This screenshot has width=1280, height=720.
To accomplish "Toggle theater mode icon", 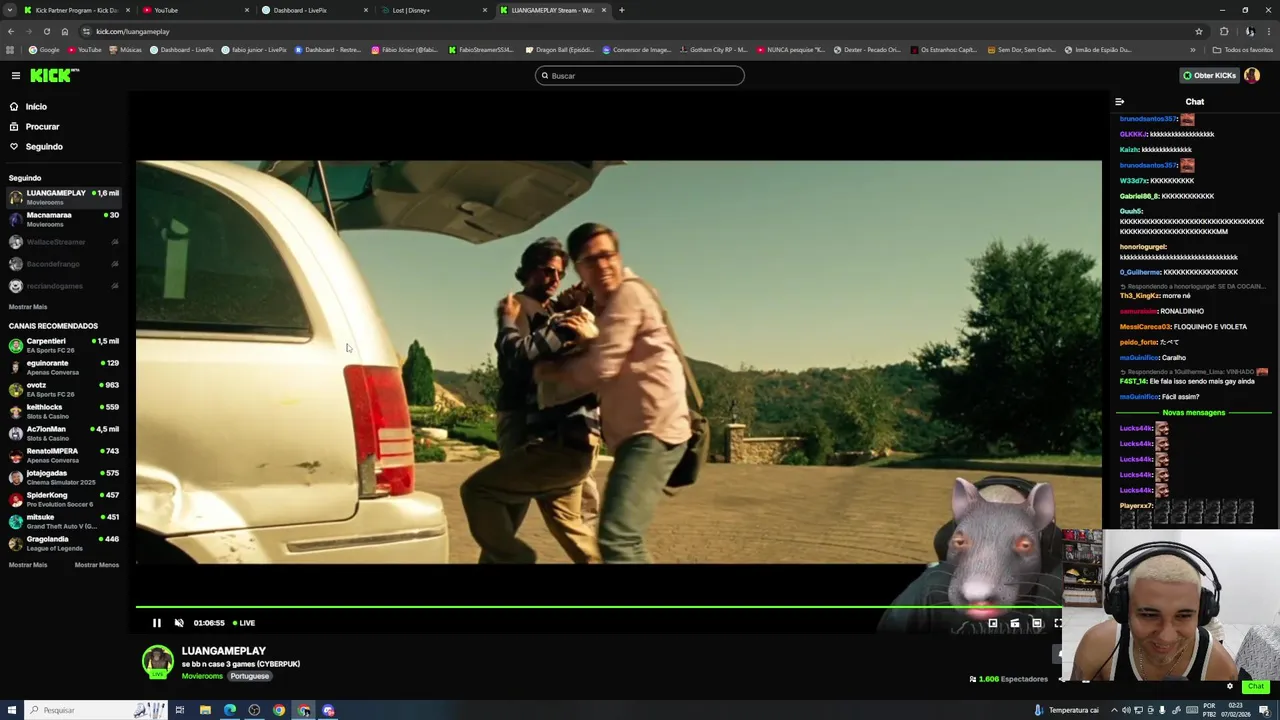I will pos(1037,624).
